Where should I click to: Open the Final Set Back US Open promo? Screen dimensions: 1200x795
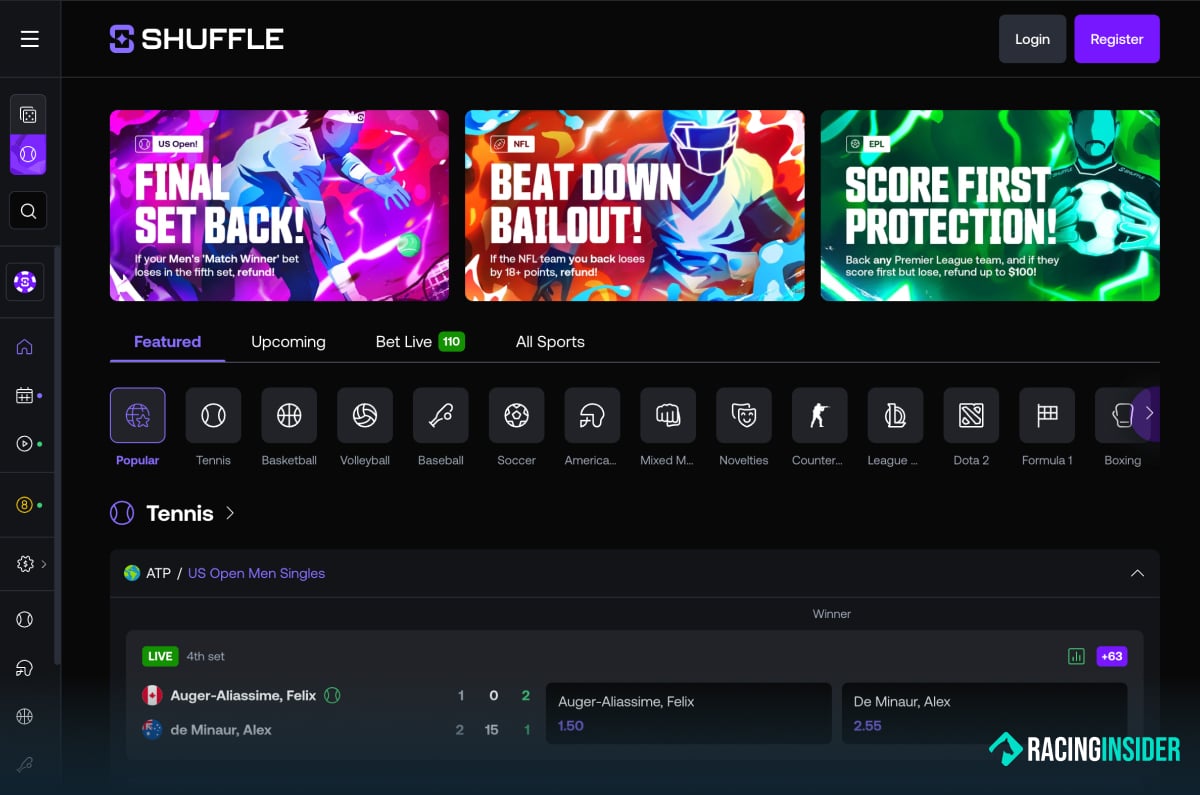pyautogui.click(x=279, y=205)
